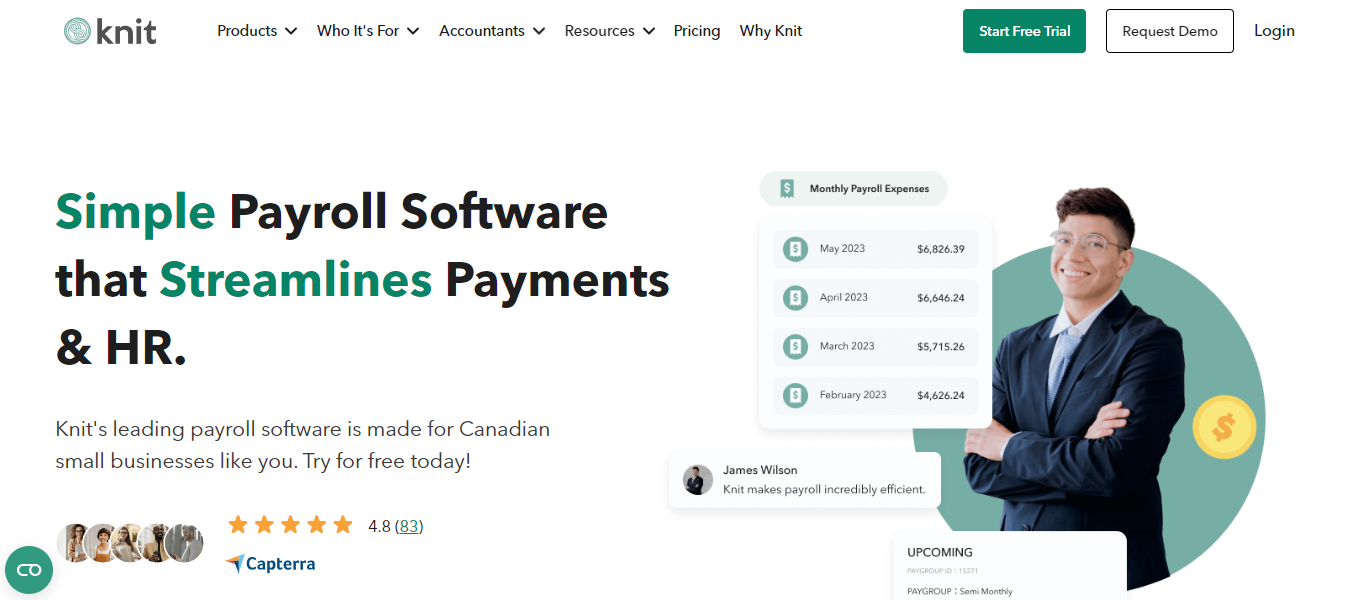1345x600 pixels.
Task: Click the Monthly Payroll Expenses label
Action: (x=869, y=188)
